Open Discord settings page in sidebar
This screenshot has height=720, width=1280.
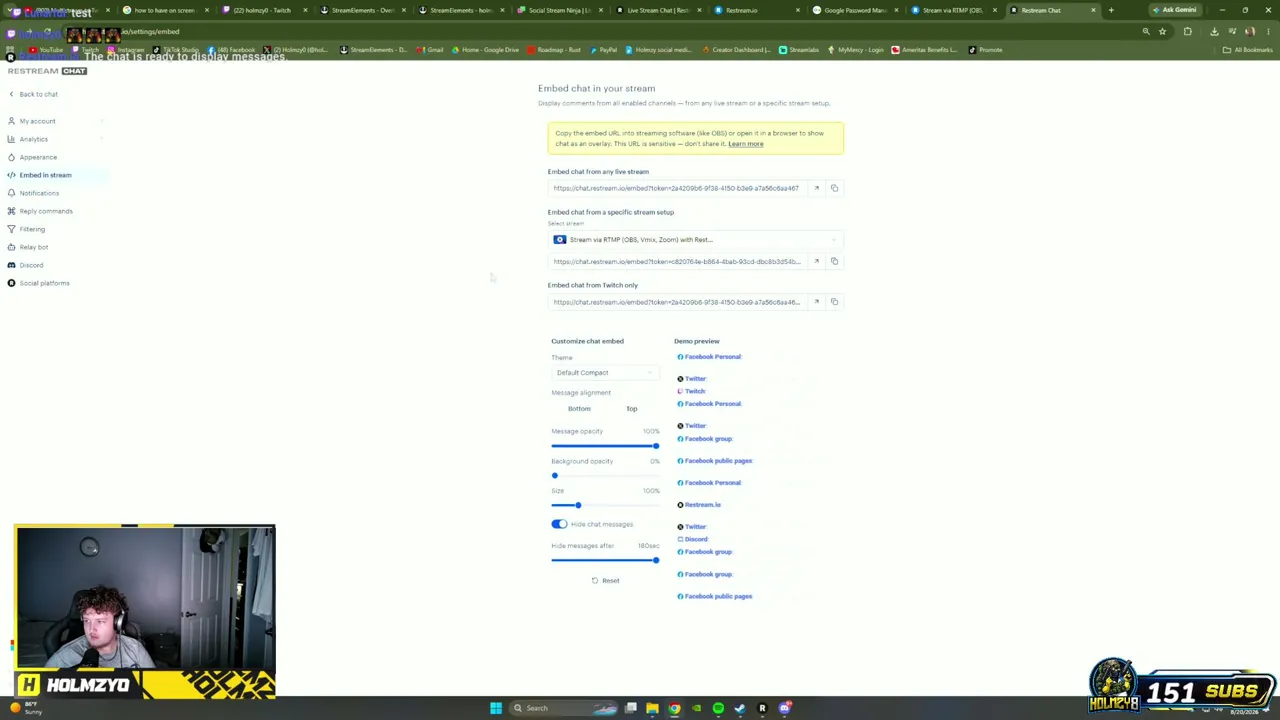[x=31, y=265]
